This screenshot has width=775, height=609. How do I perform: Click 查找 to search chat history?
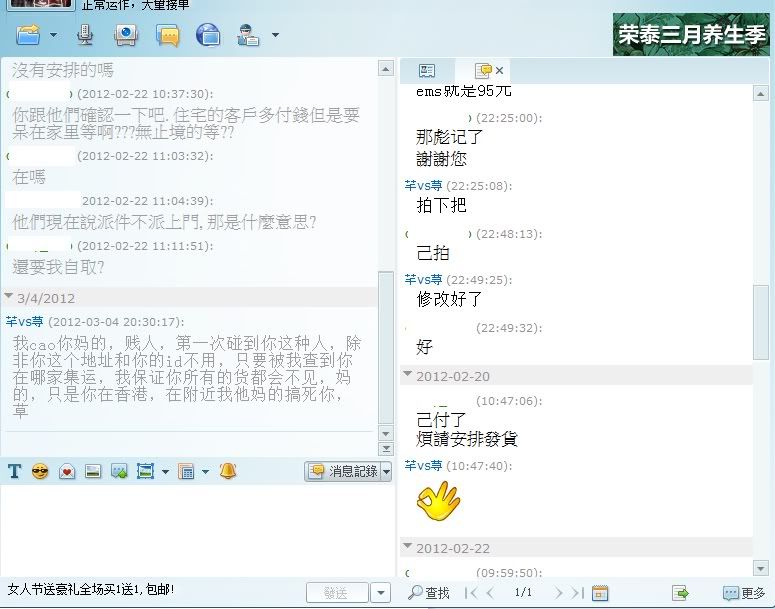point(429,593)
